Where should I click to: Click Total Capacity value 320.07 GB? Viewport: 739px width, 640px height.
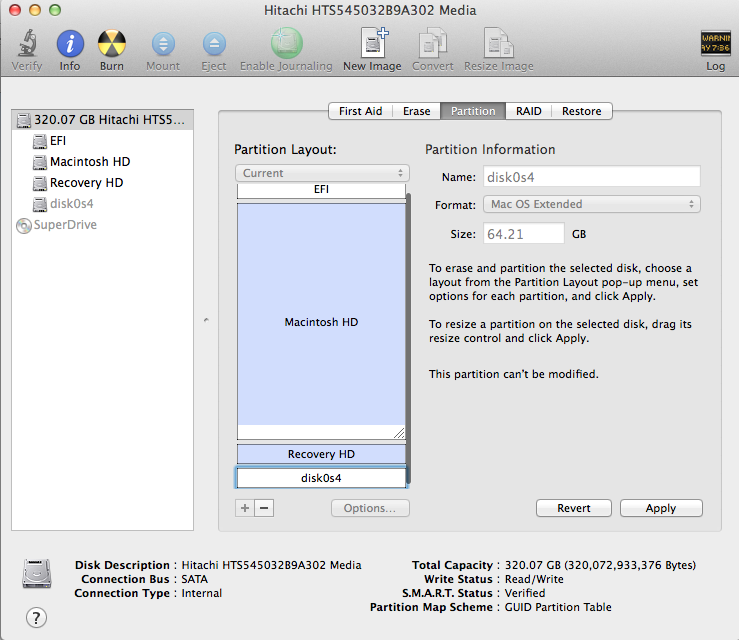tap(600, 565)
